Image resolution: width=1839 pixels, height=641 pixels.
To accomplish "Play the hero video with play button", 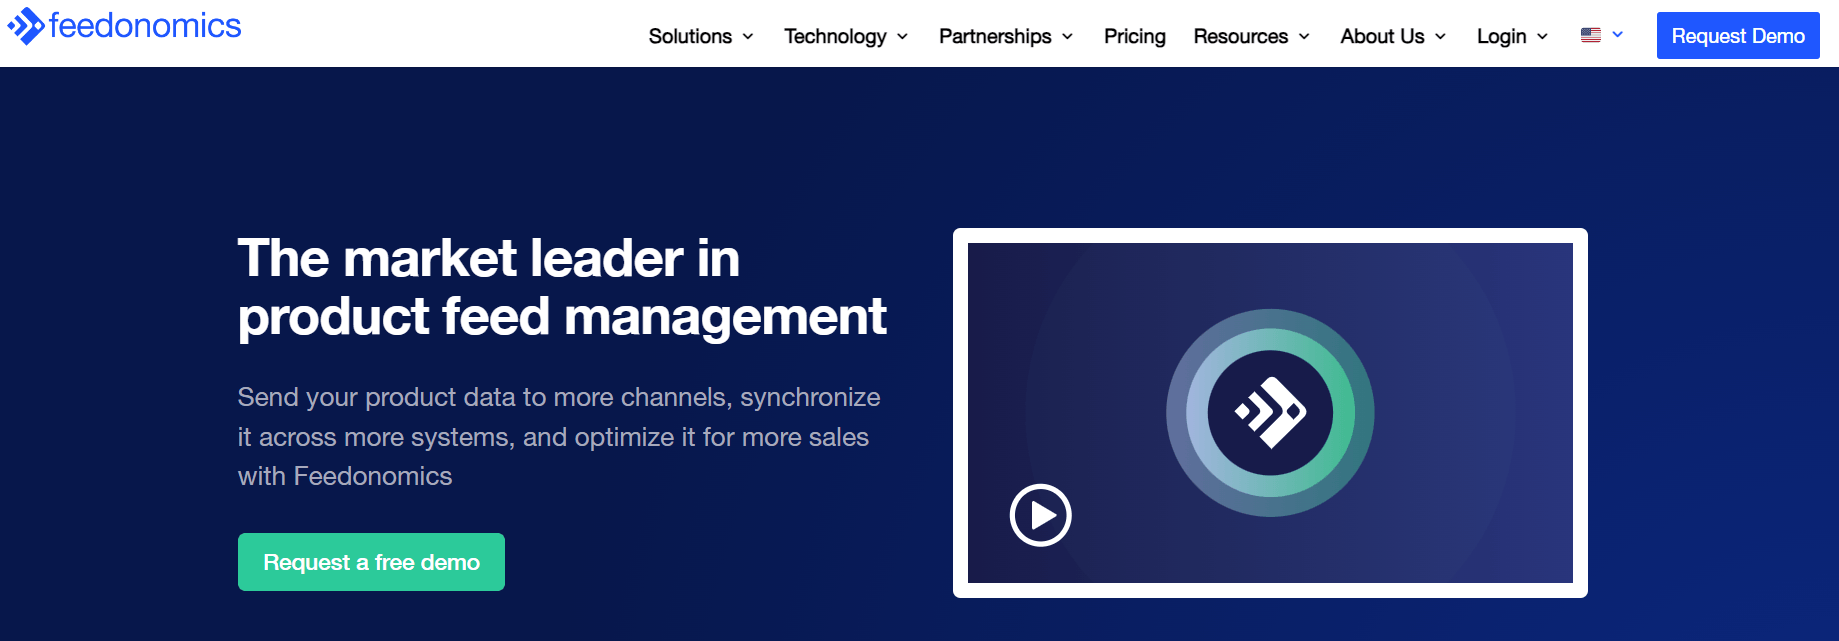I will 1040,515.
